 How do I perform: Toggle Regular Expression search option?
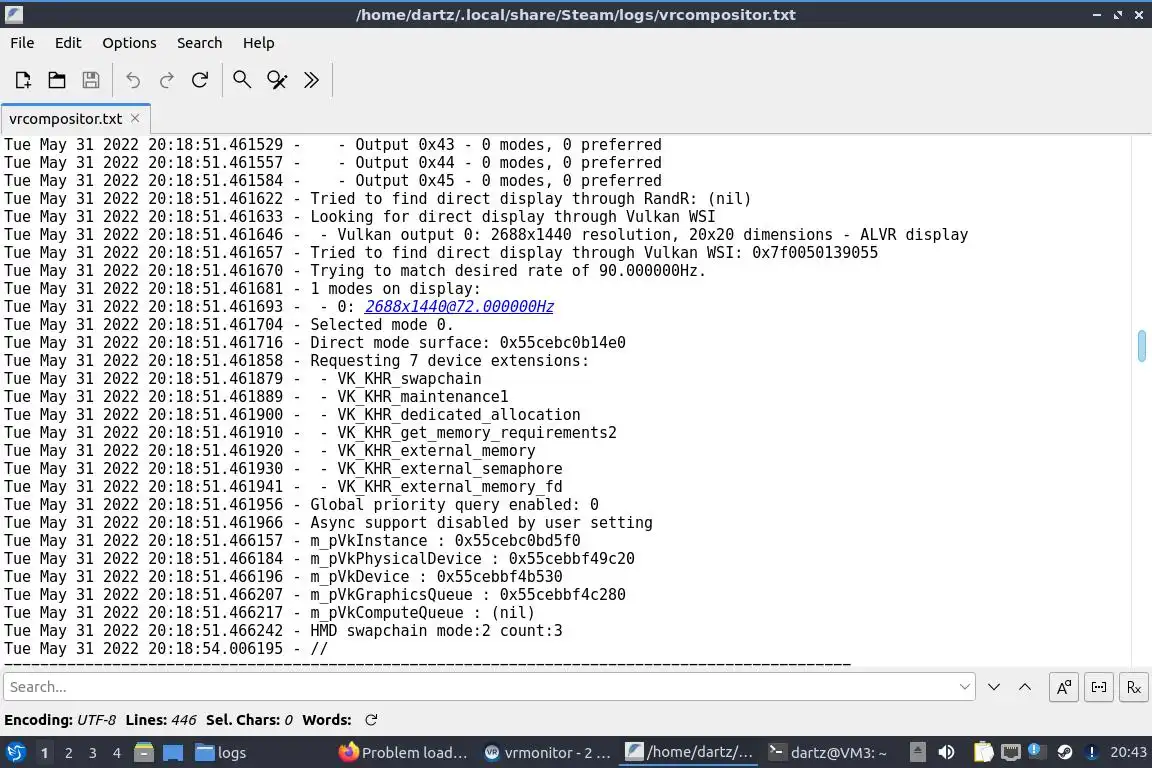pos(1134,687)
